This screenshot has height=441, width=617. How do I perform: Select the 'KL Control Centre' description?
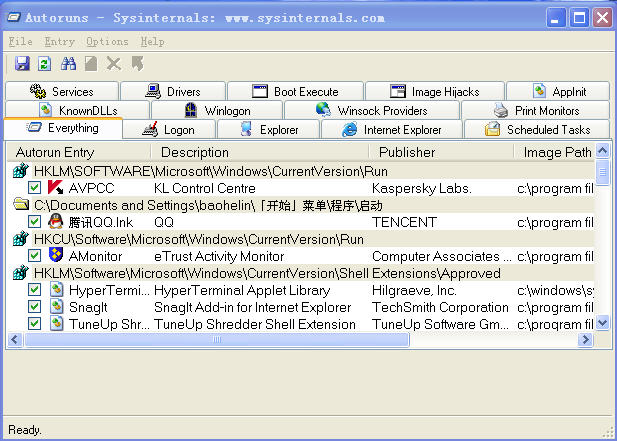coord(205,188)
